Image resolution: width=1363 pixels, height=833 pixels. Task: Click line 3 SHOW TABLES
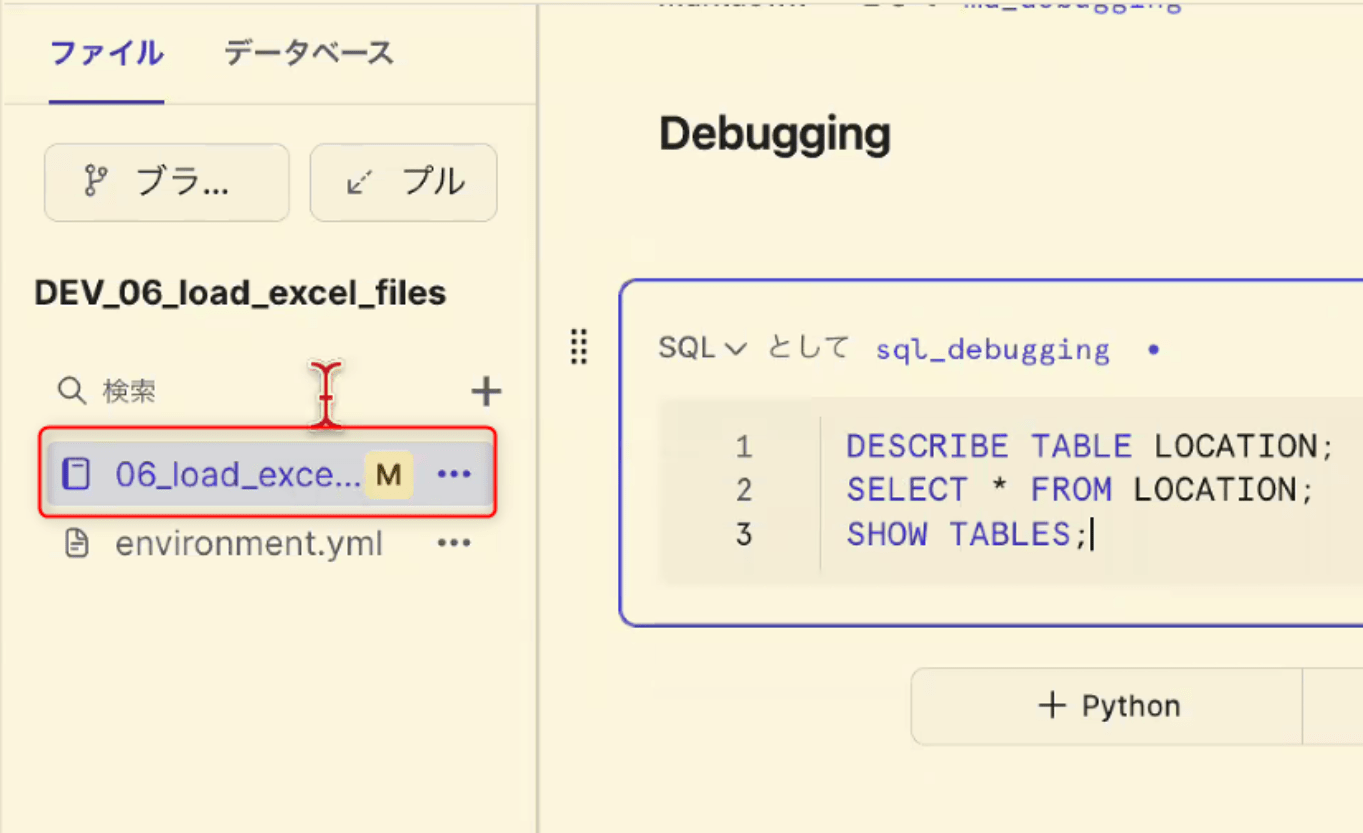tap(967, 535)
